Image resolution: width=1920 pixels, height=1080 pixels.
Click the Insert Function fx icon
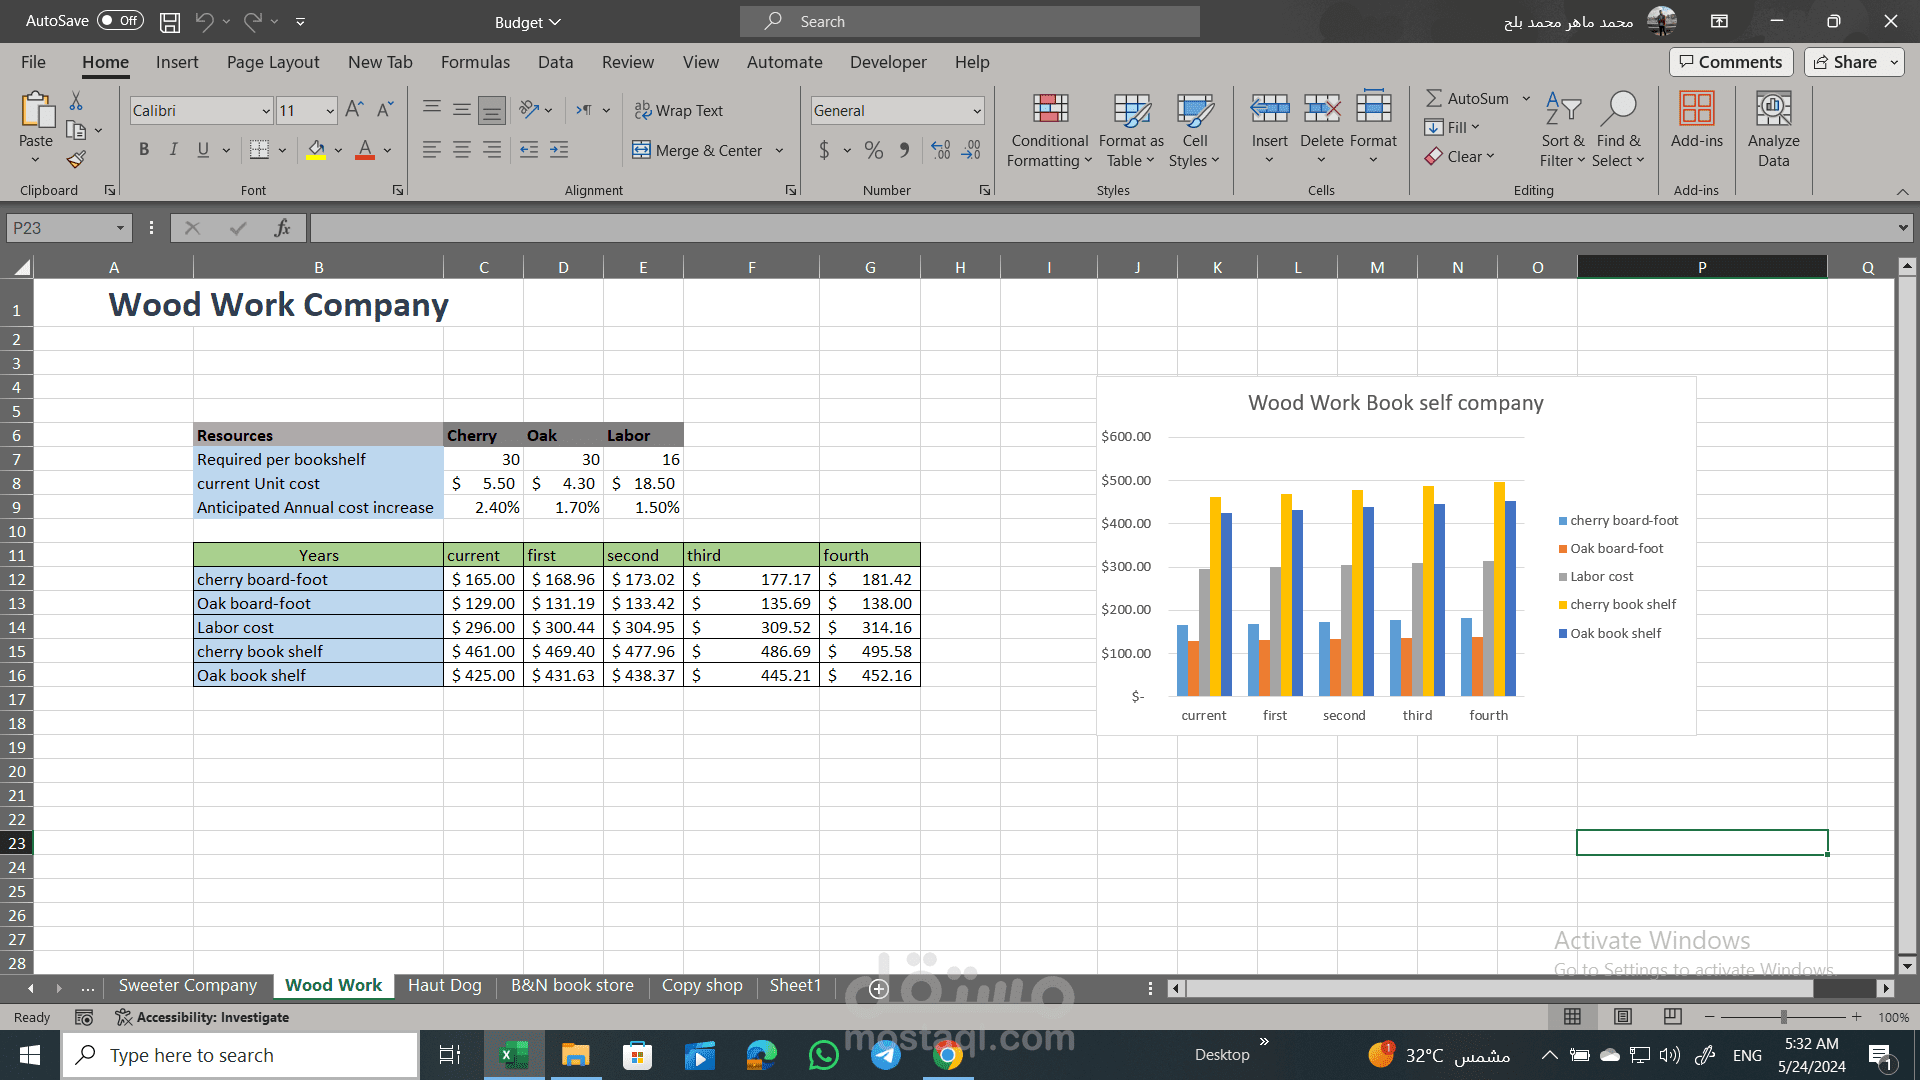click(282, 228)
